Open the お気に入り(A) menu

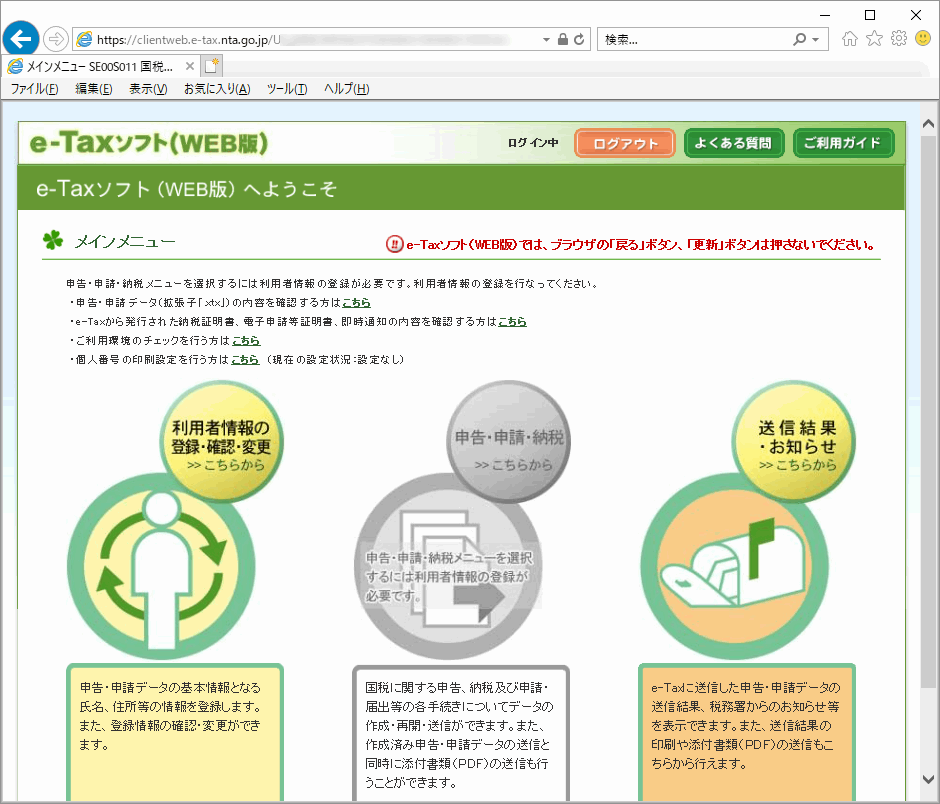click(216, 89)
